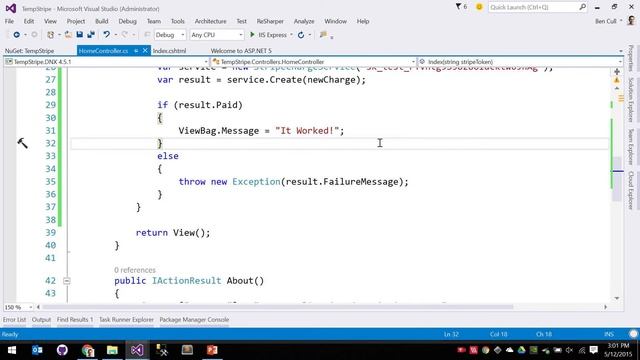This screenshot has width=640, height=360.
Task: Open the Output panel tab
Action: 41,320
